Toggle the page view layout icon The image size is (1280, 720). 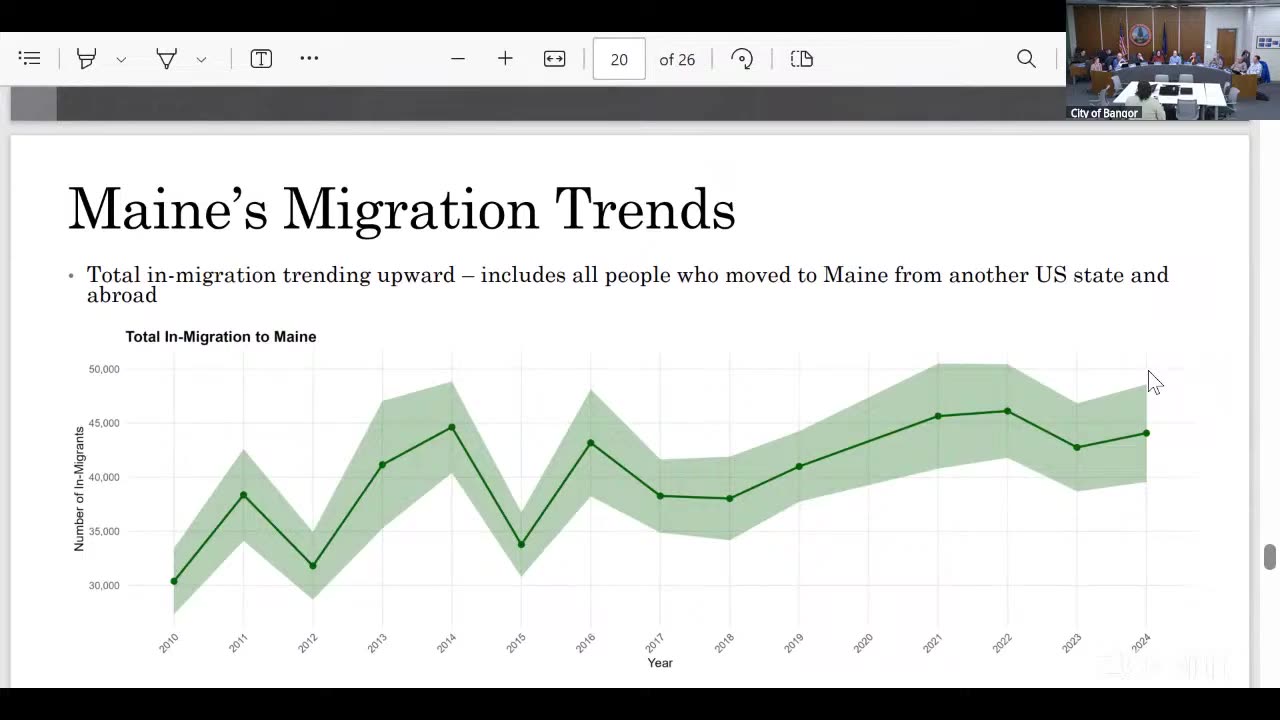coord(802,59)
